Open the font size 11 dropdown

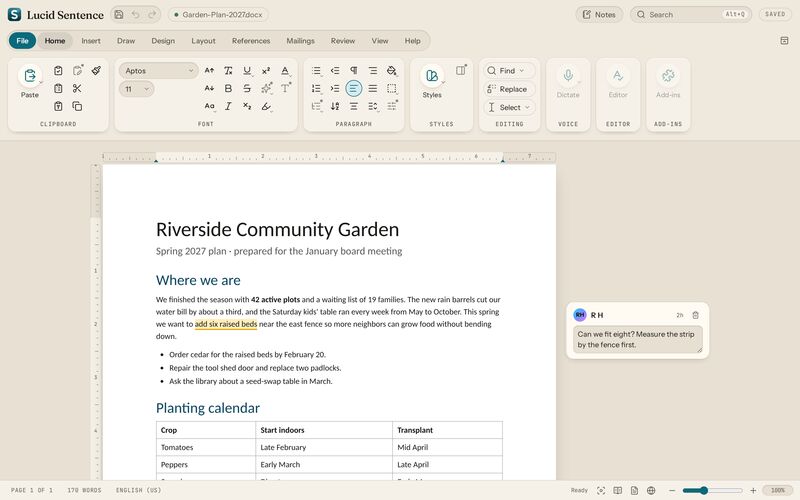[x=136, y=89]
